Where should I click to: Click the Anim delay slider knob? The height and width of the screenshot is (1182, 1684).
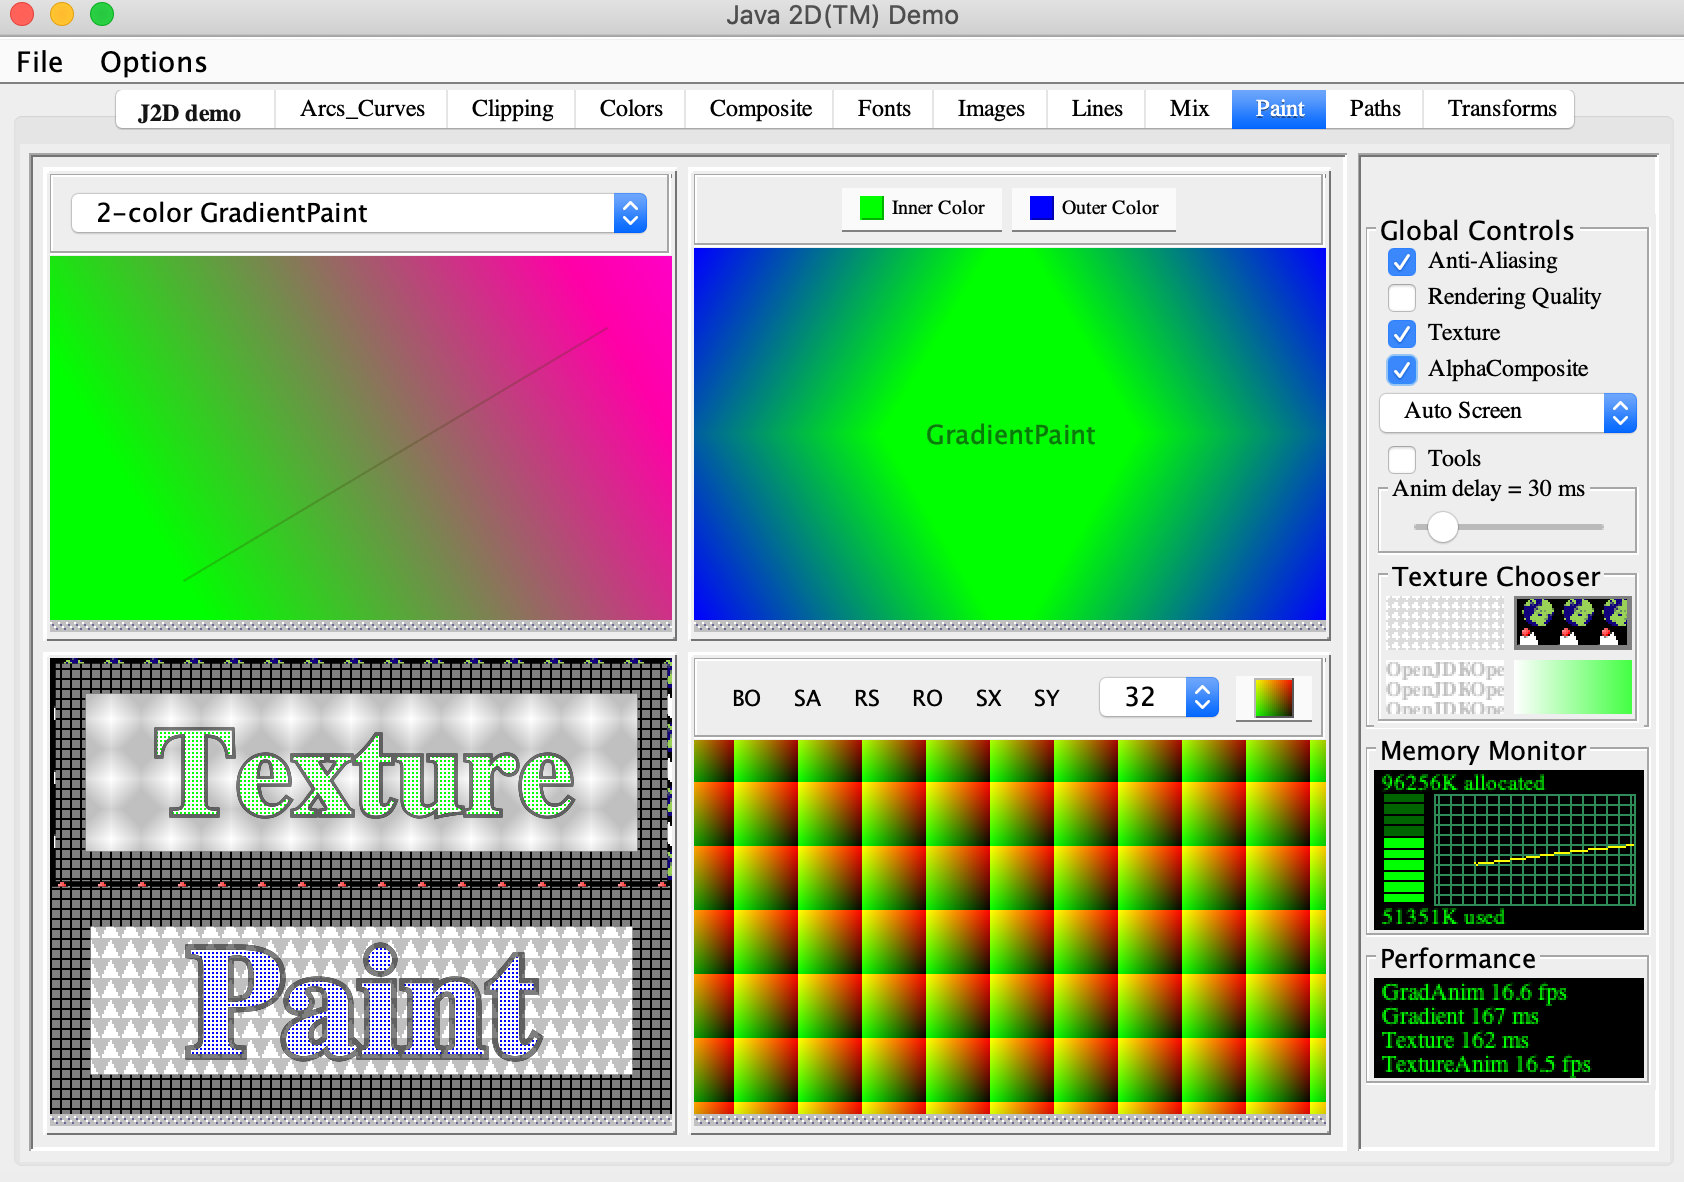[x=1442, y=526]
